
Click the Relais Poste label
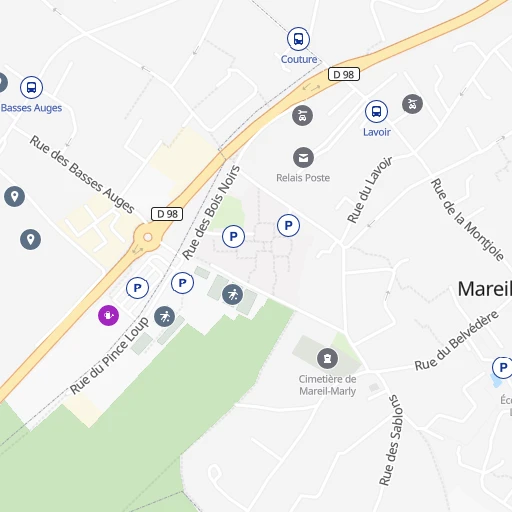[303, 178]
